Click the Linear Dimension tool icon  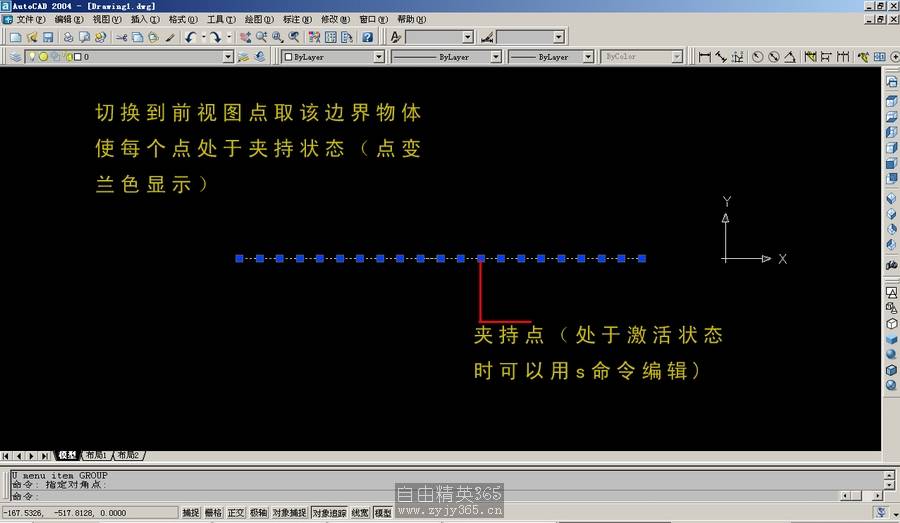(705, 57)
